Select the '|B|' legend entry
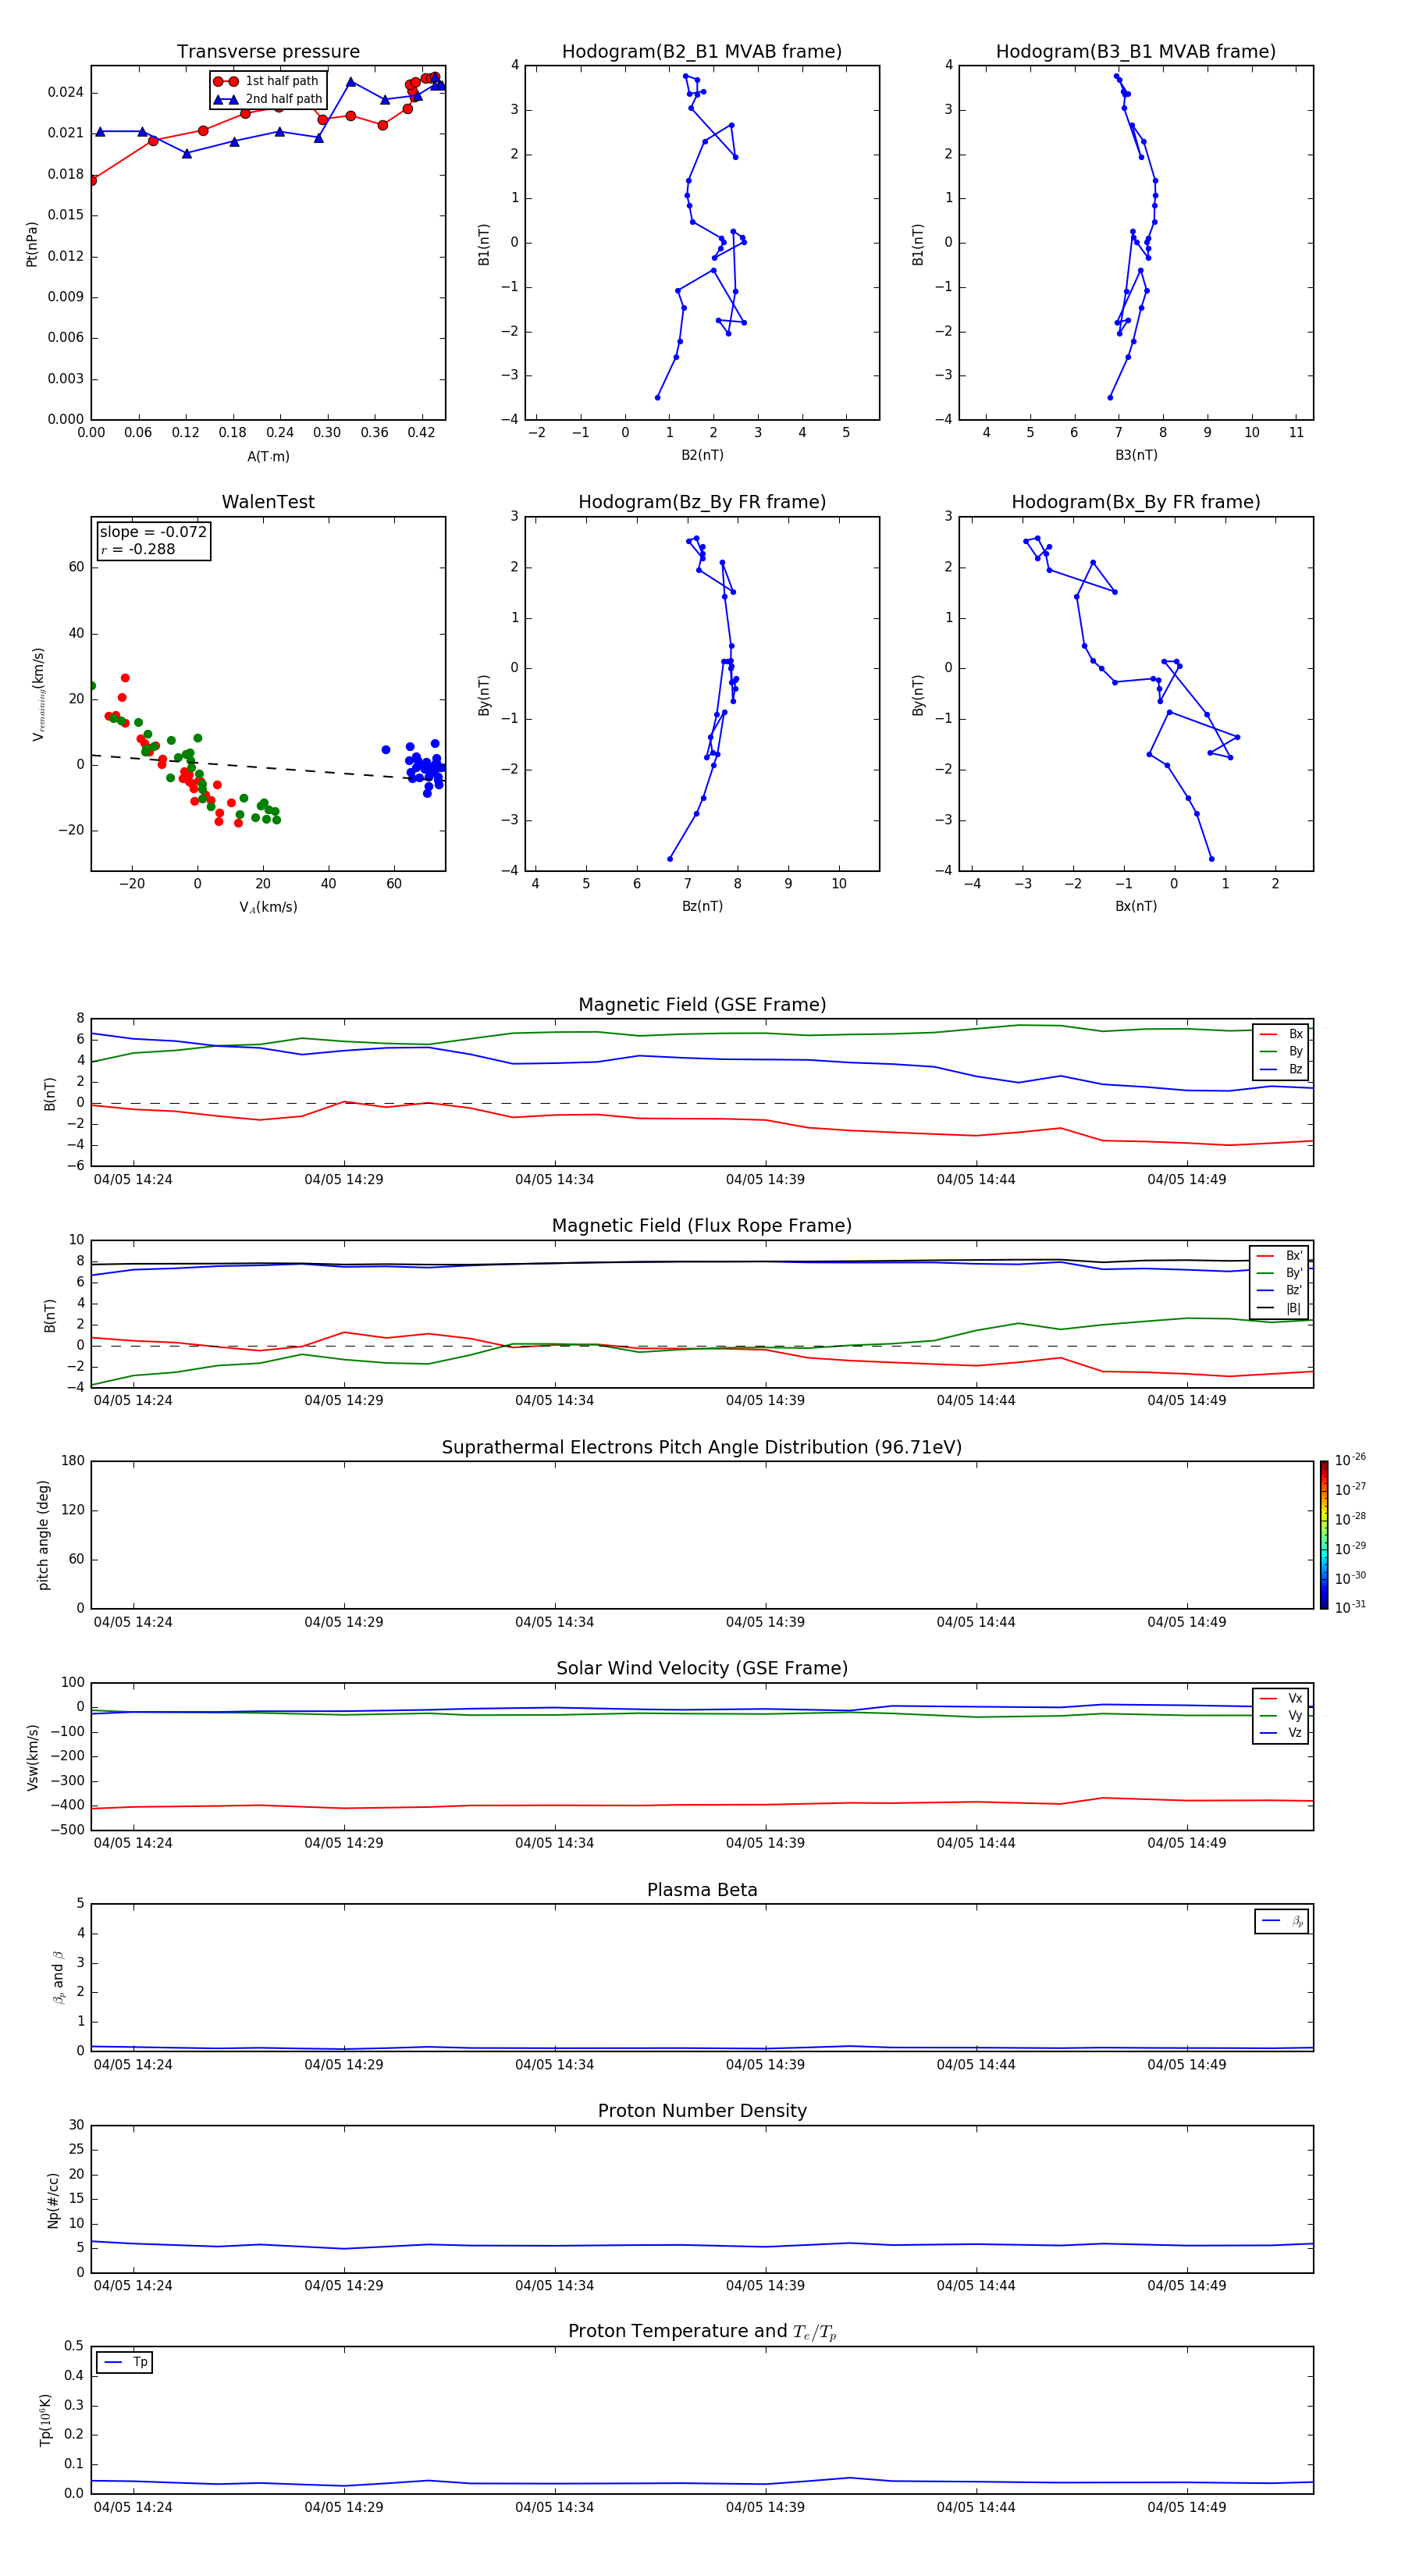Viewport: 1405px width, 2576px height. (1280, 1308)
